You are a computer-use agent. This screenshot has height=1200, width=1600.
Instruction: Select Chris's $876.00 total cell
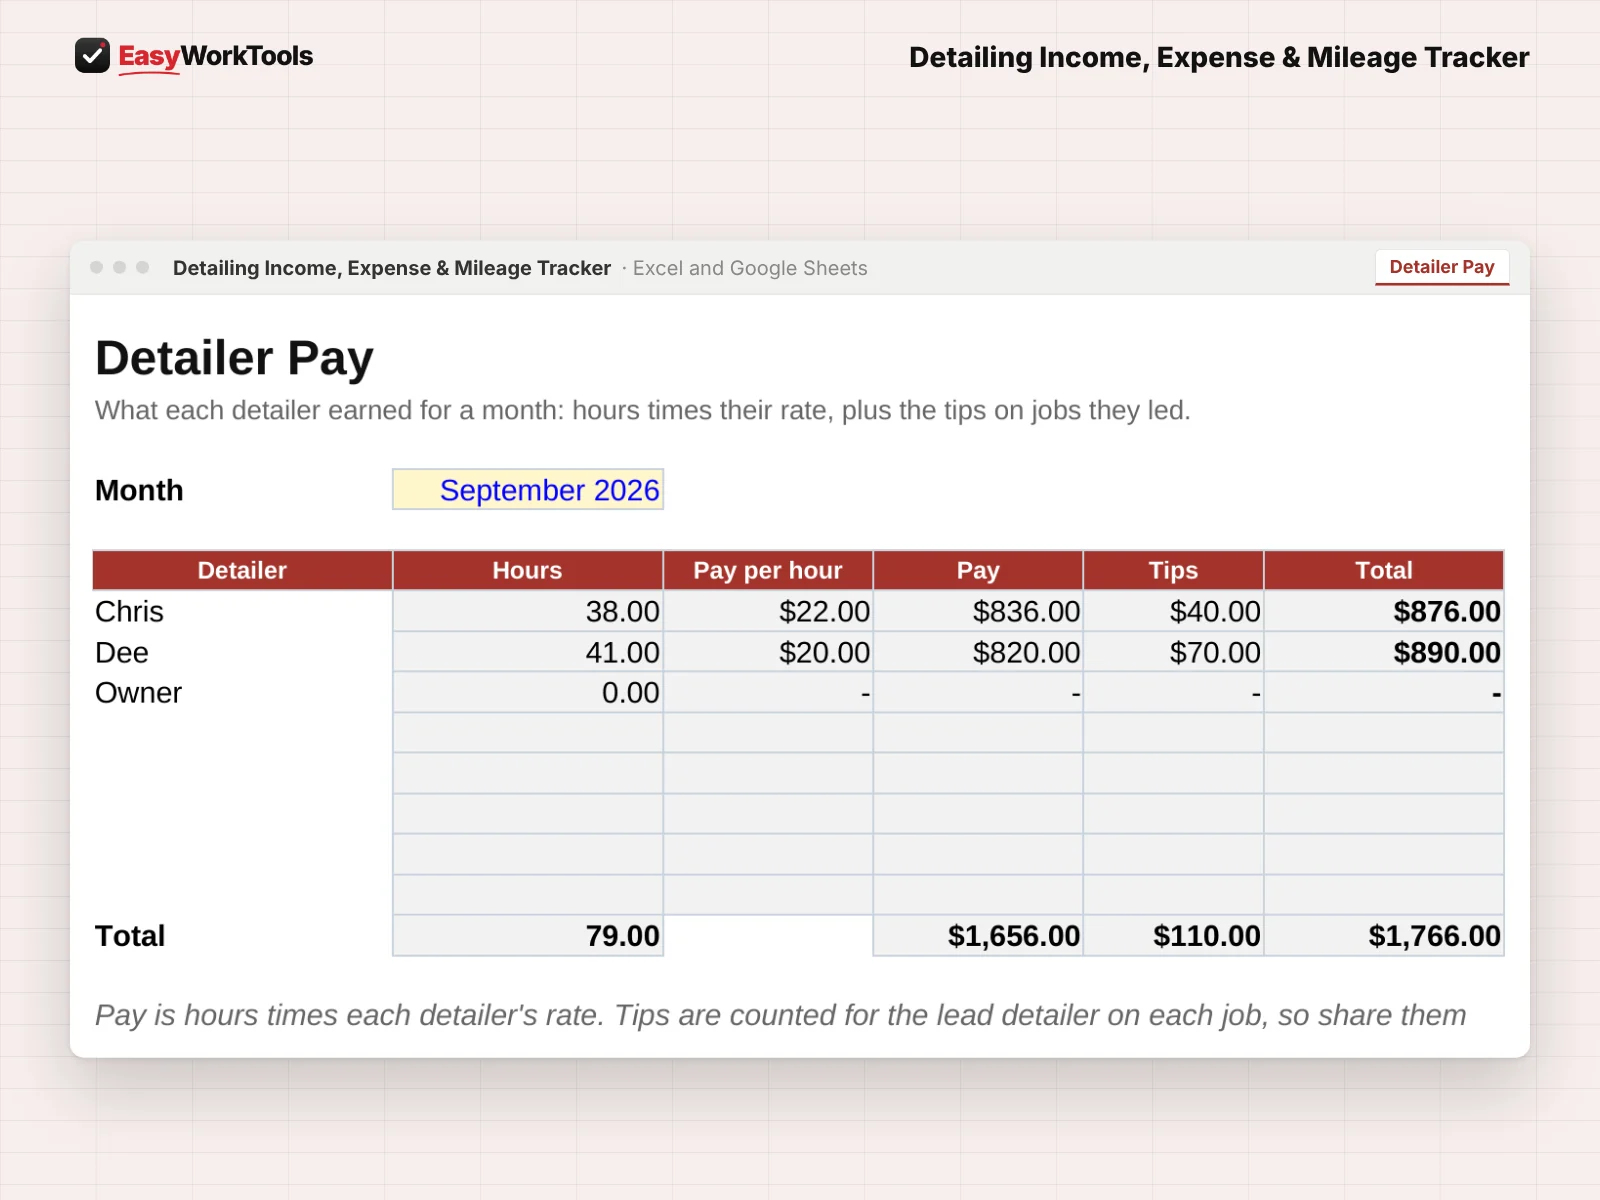pos(1384,611)
